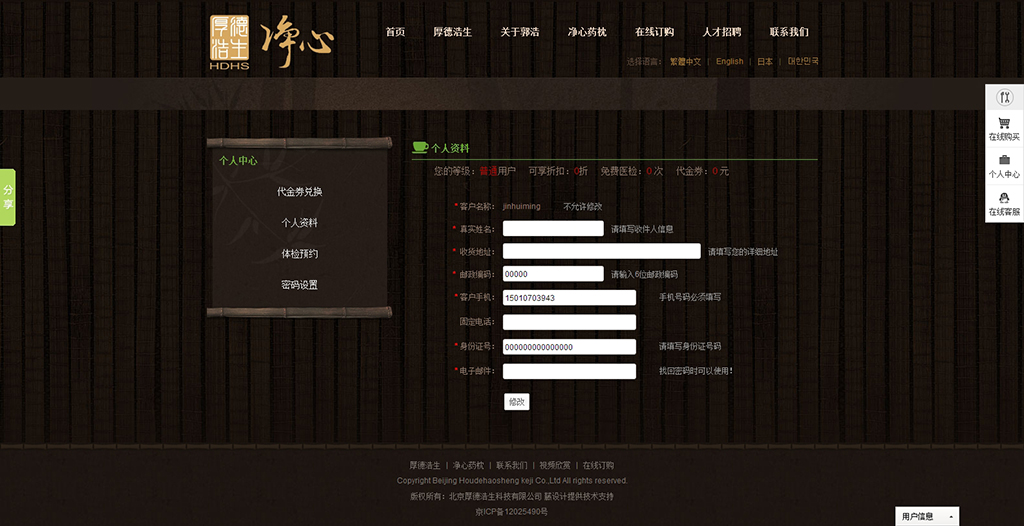Viewport: 1024px width, 526px height.
Task: Click the 真实姓名 input field
Action: pos(553,228)
